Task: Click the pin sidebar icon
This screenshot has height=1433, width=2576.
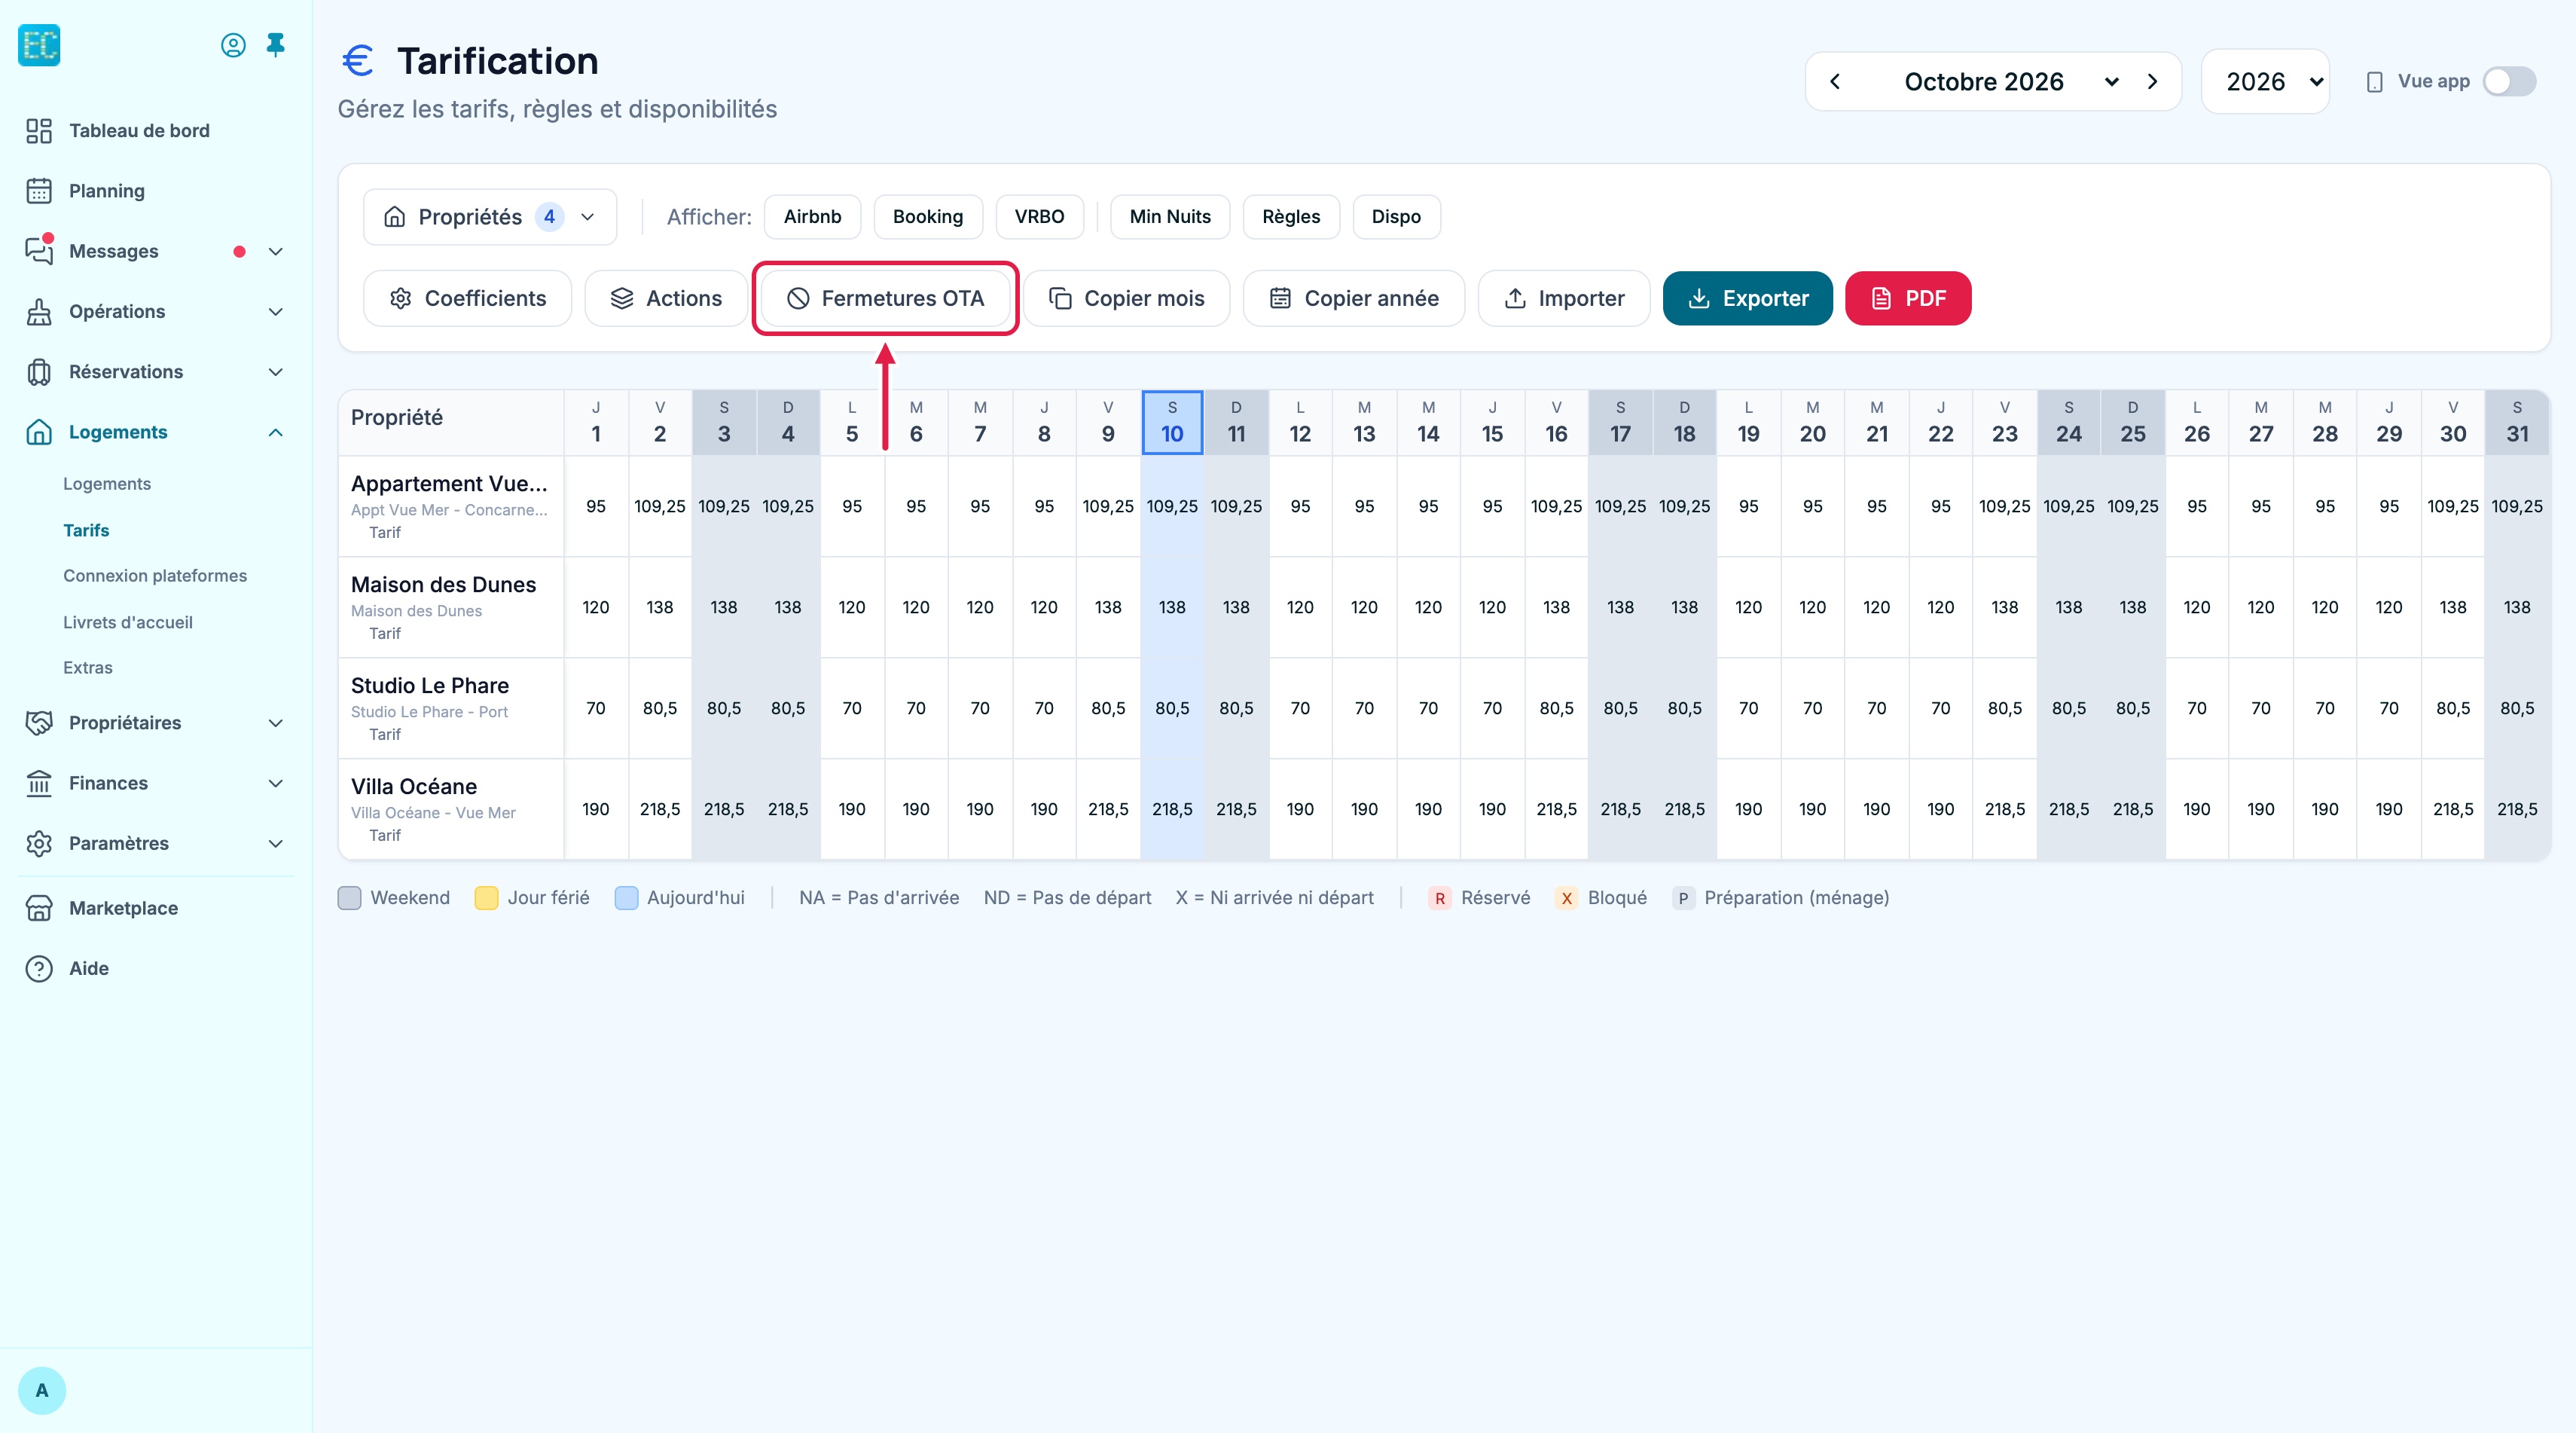Action: click(x=276, y=45)
